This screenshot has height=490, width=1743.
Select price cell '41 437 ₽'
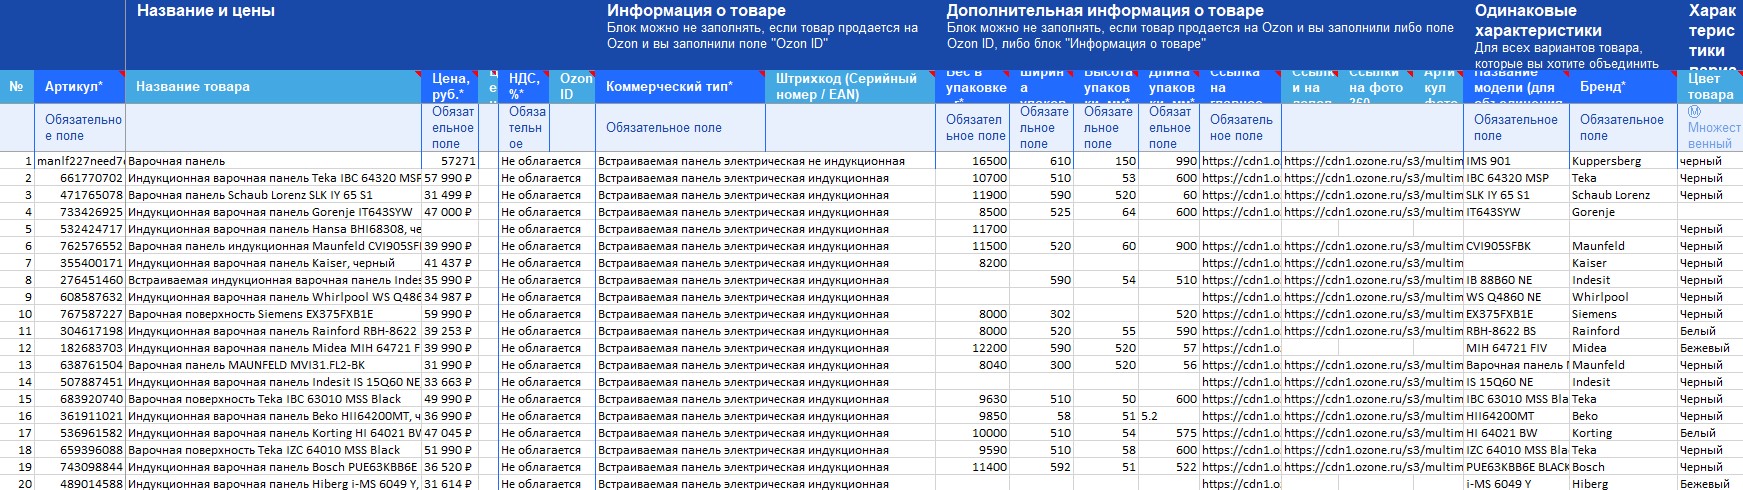450,263
